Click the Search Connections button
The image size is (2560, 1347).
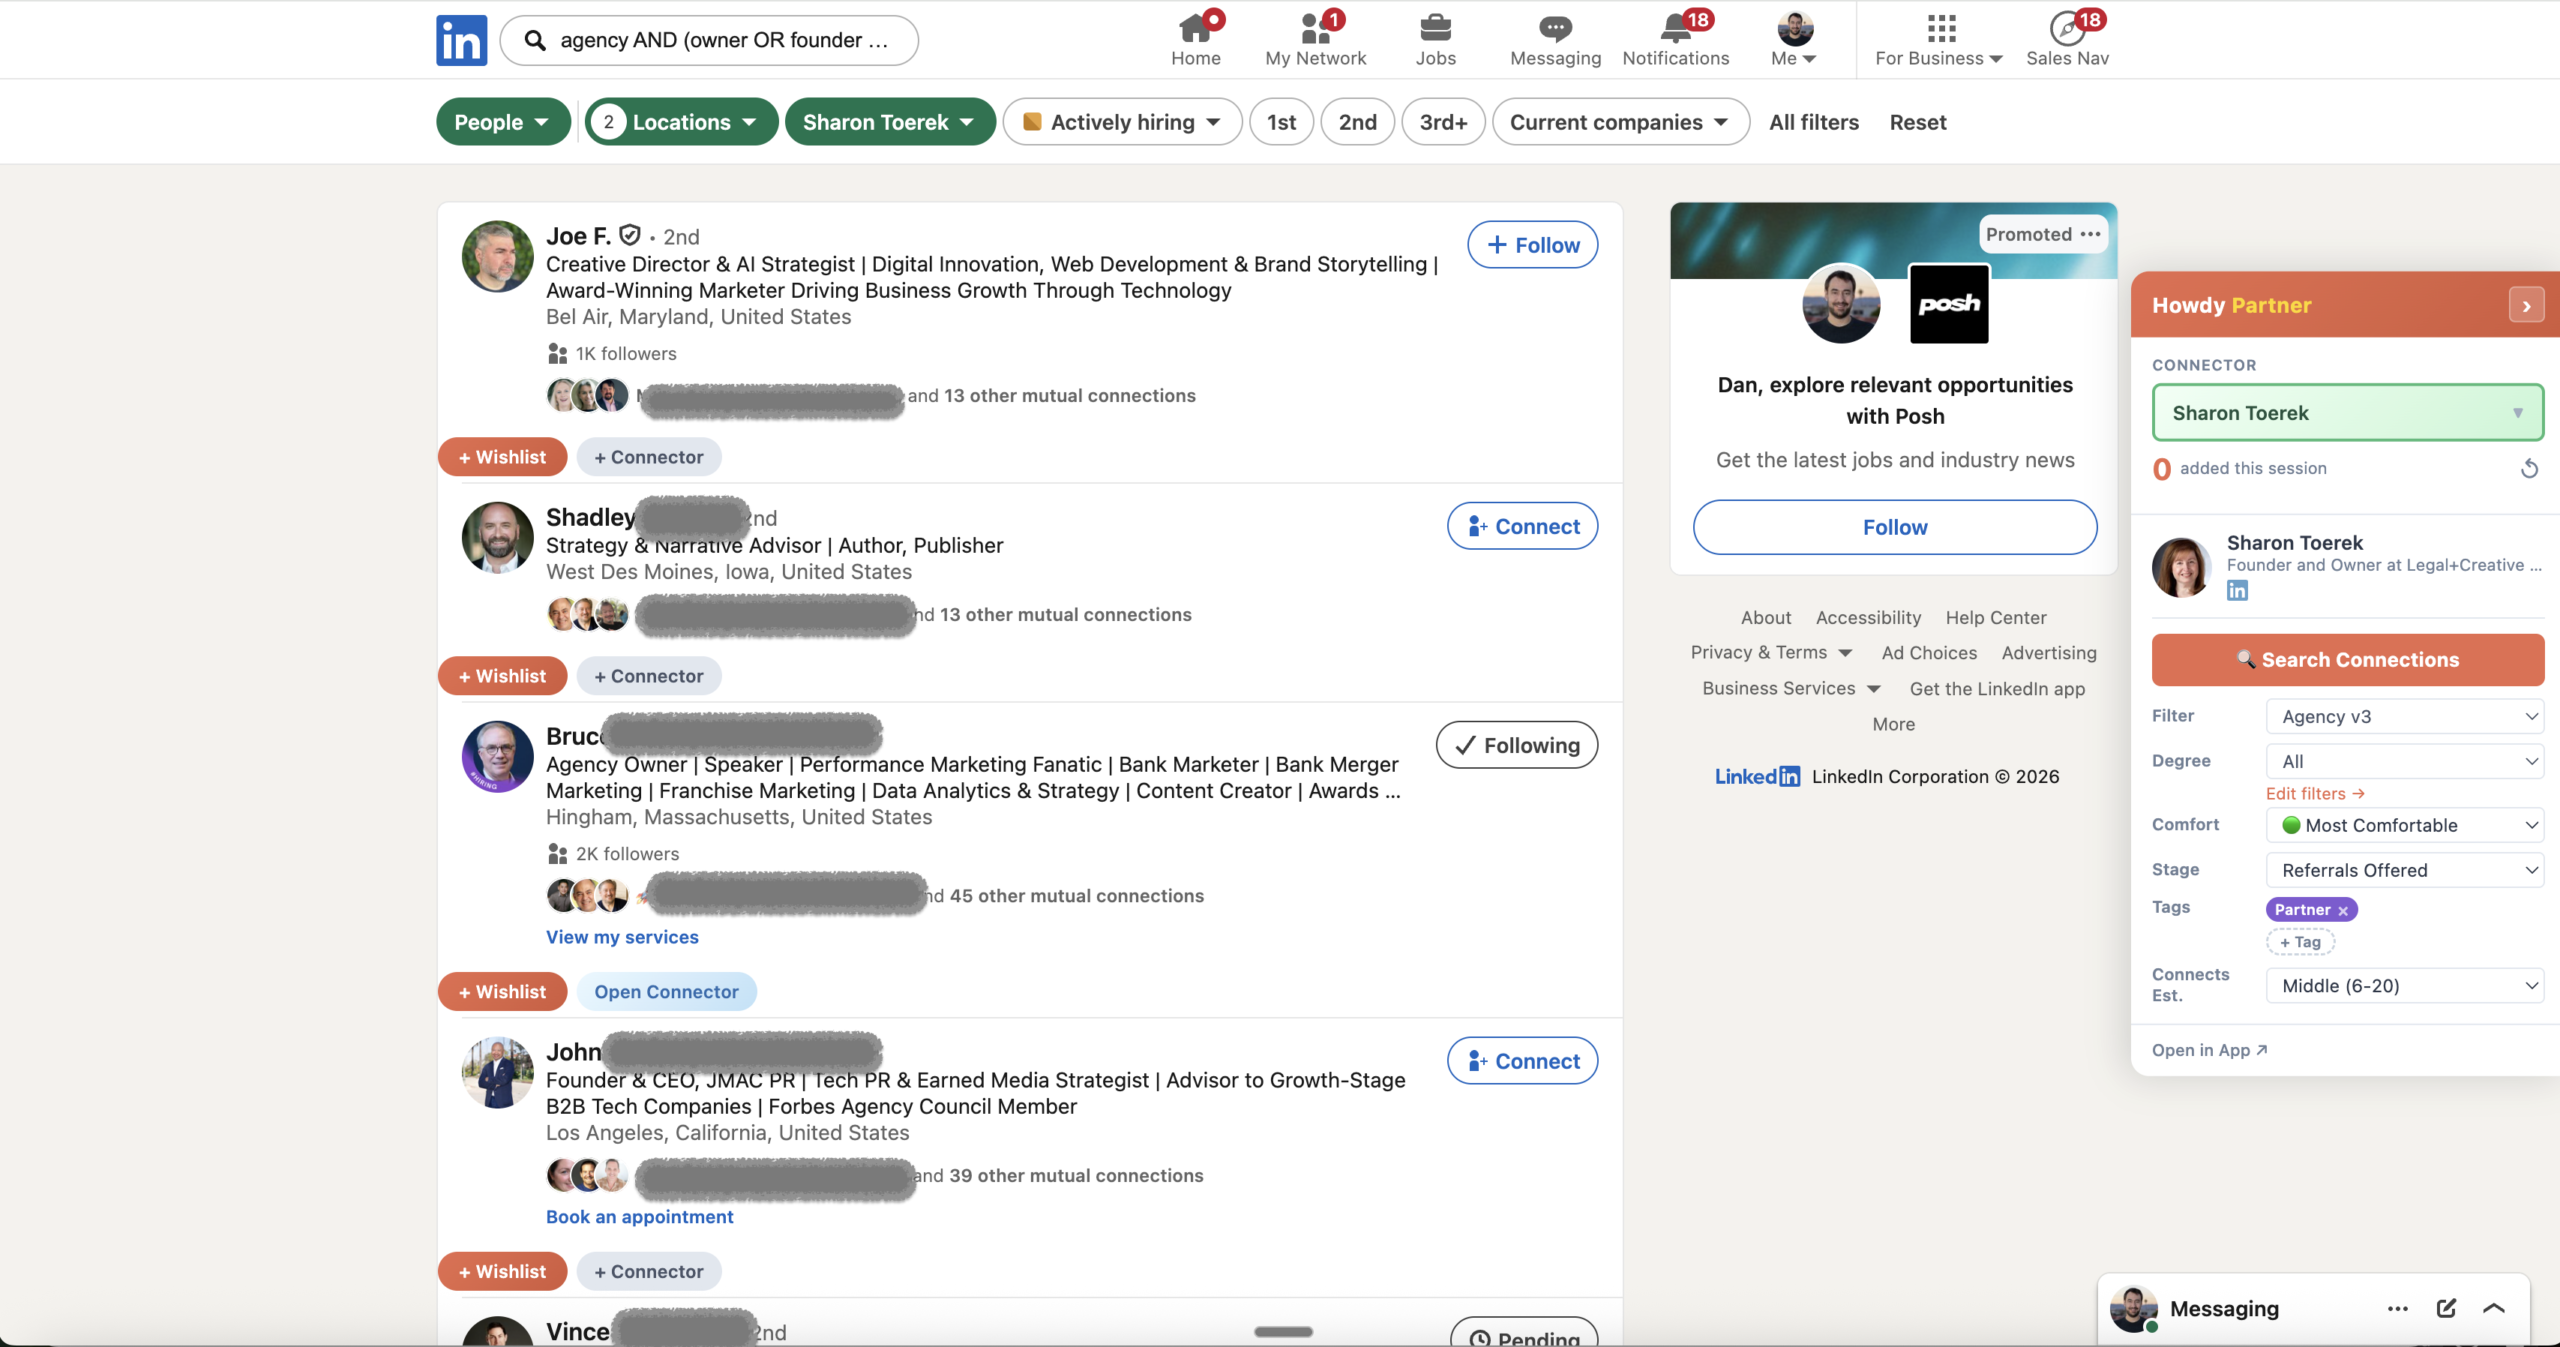point(2347,660)
